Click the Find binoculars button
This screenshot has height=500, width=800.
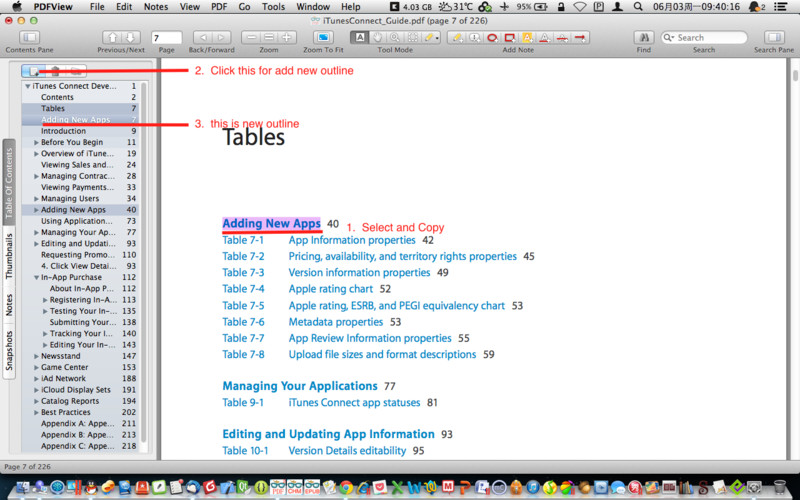click(x=644, y=37)
